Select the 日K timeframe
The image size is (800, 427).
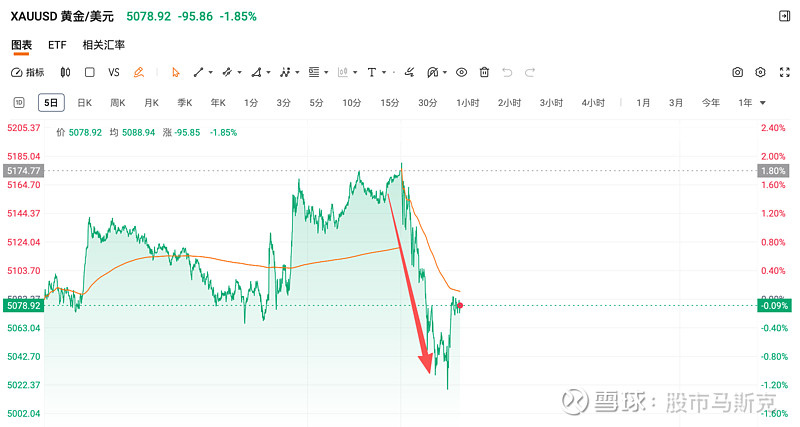(x=84, y=103)
